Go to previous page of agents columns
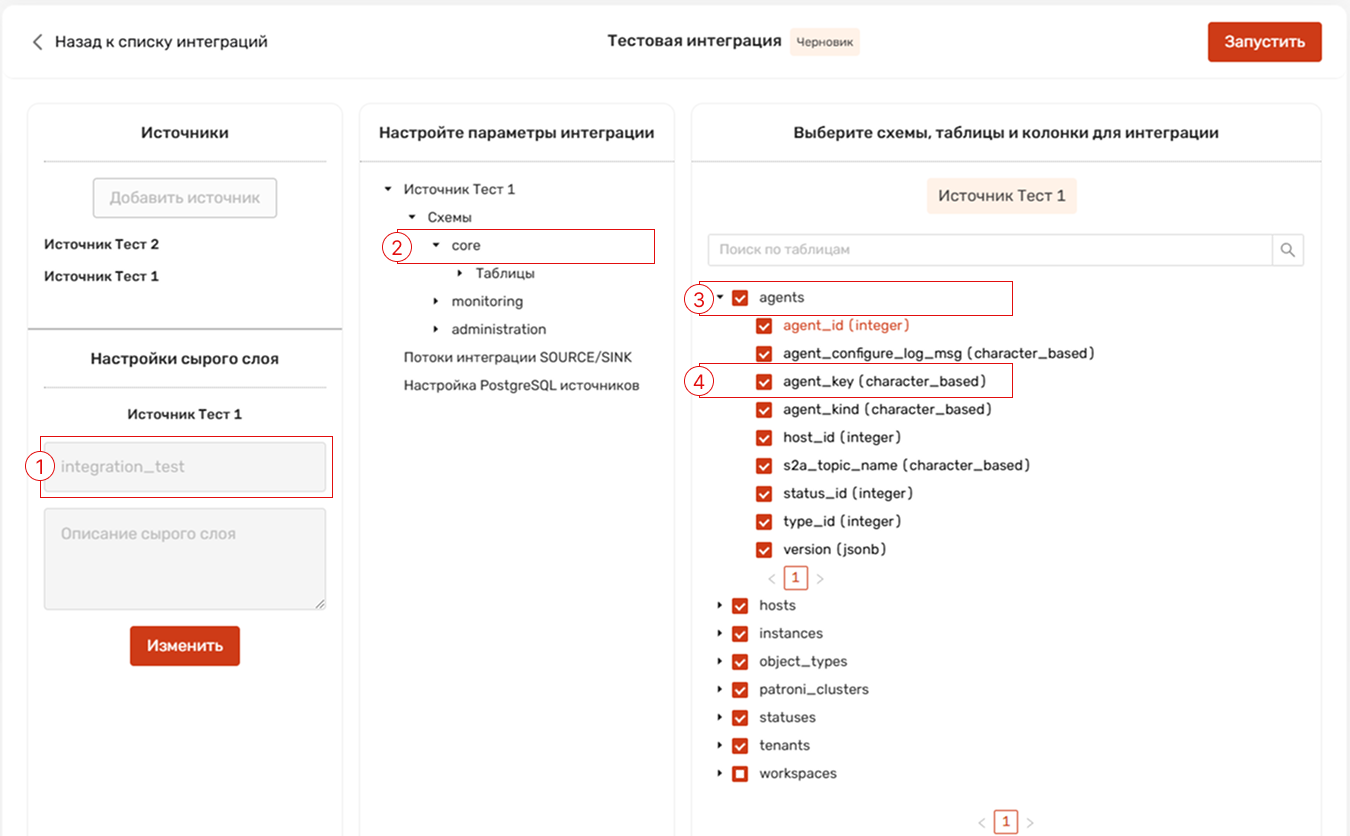 pyautogui.click(x=772, y=578)
